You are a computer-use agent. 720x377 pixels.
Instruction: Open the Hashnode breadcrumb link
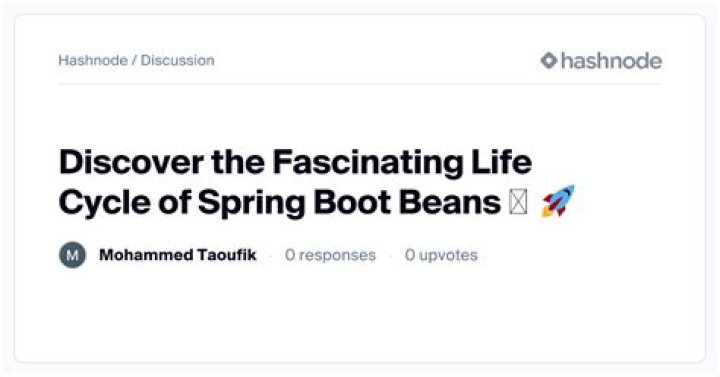click(93, 60)
